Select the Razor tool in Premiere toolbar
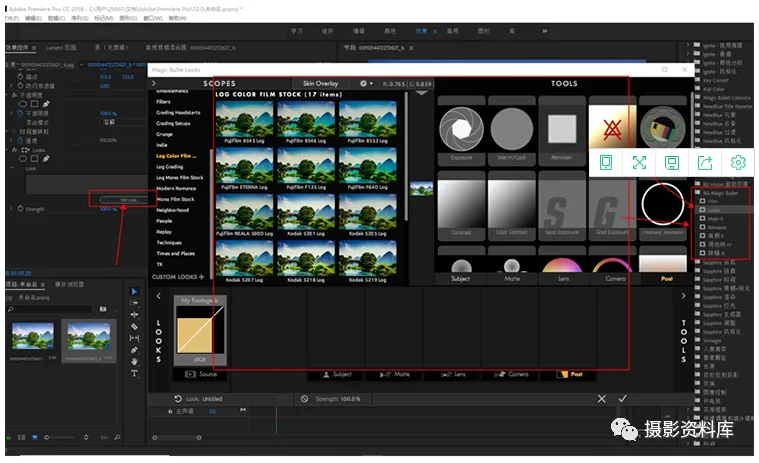Image resolution: width=759 pixels, height=463 pixels. pos(135,326)
